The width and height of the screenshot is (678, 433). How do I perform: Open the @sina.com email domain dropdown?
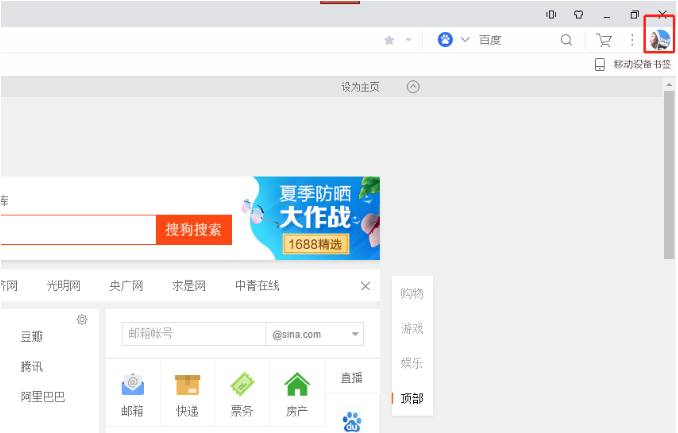tap(356, 335)
